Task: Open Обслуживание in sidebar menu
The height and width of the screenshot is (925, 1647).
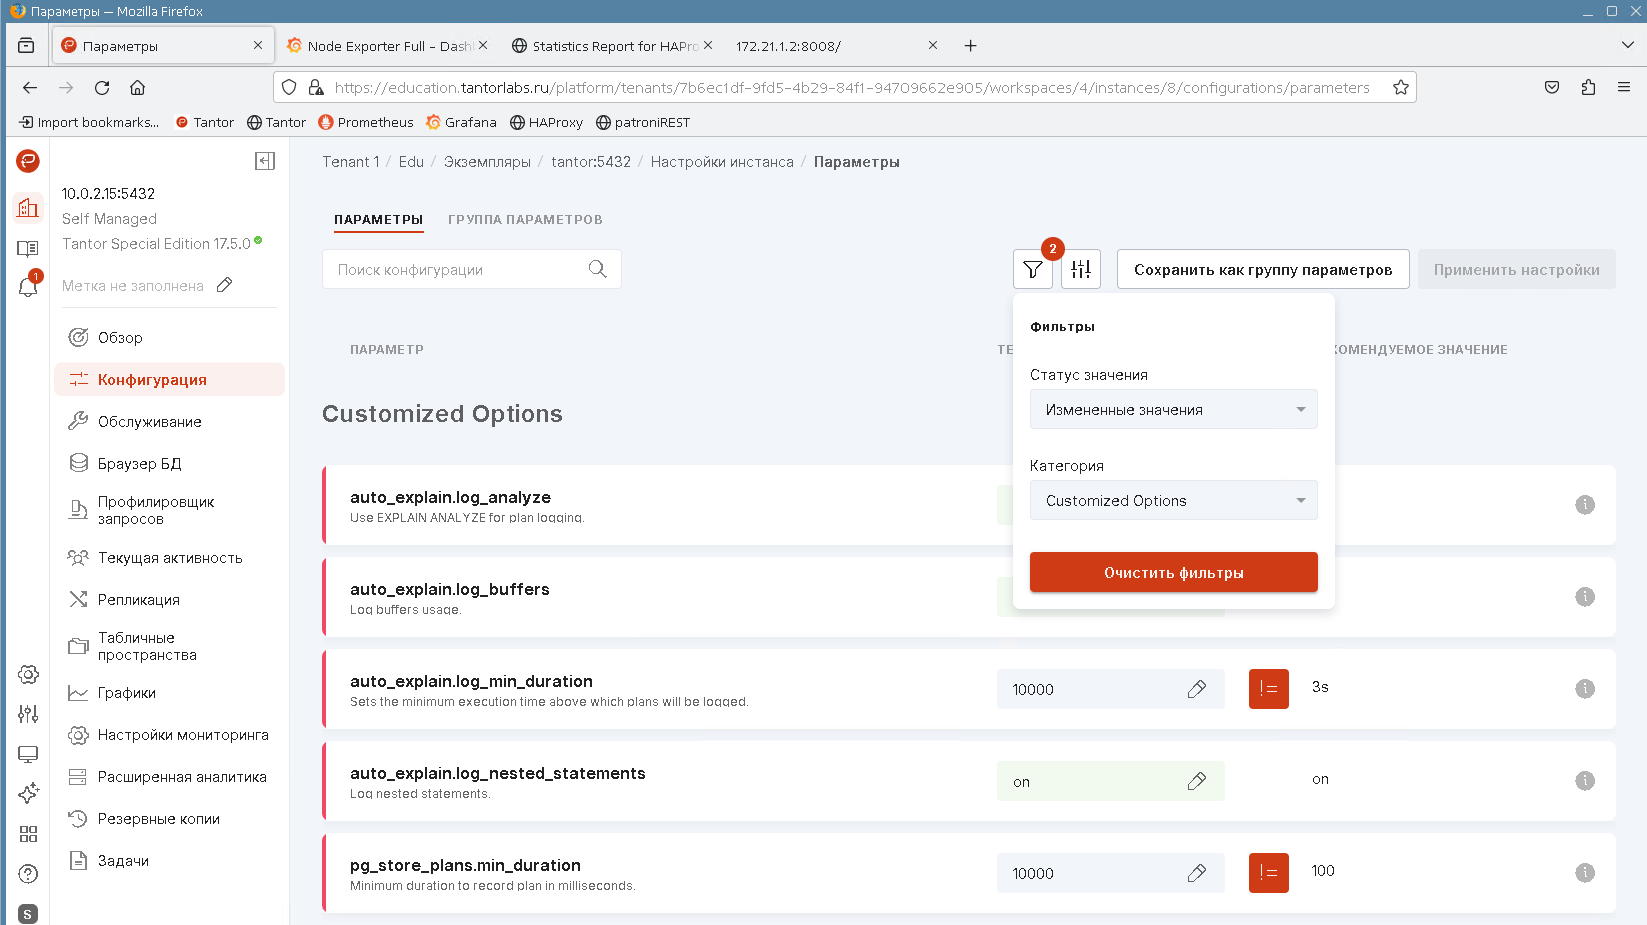Action: click(x=150, y=422)
